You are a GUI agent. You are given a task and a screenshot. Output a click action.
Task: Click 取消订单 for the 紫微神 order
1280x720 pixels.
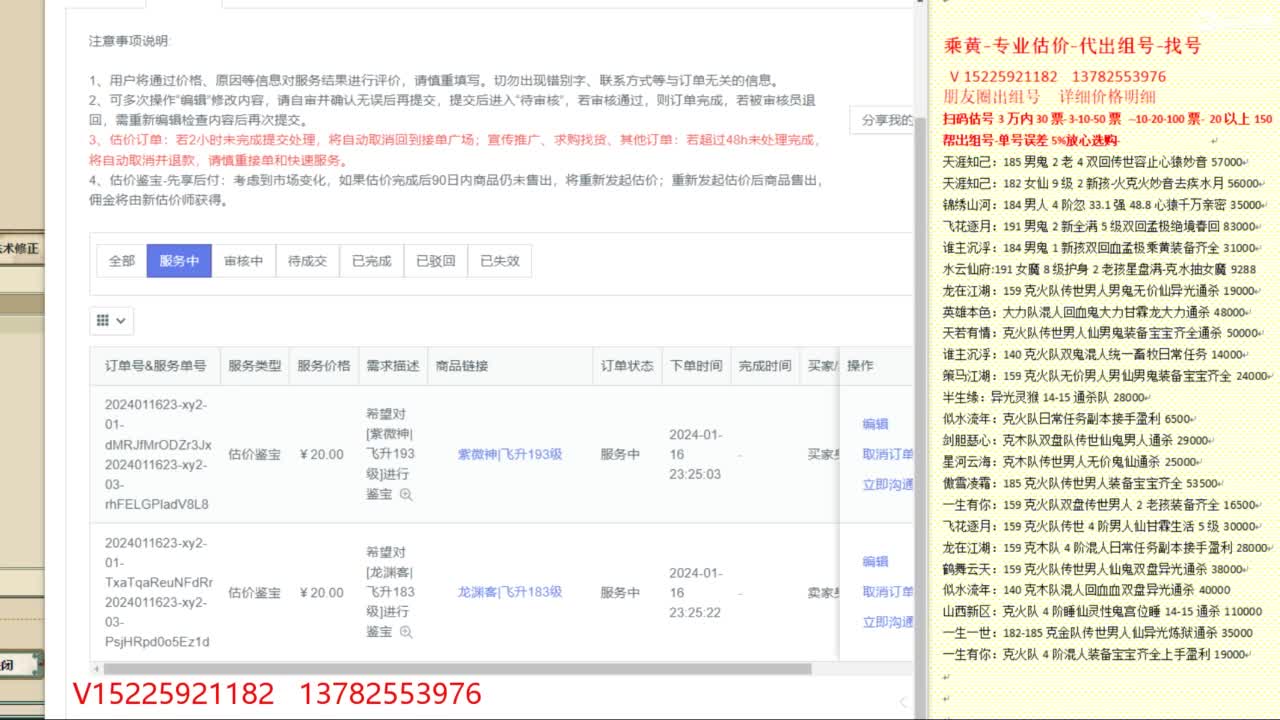(x=887, y=454)
